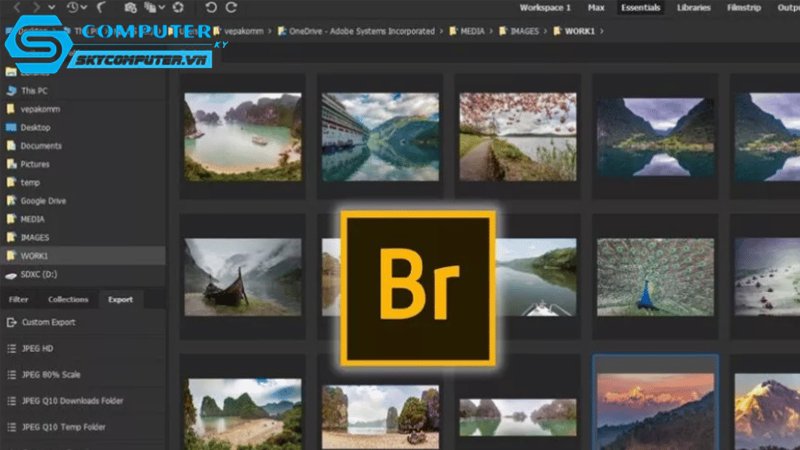Open the Collections panel tab
This screenshot has width=800, height=450.
[x=68, y=299]
